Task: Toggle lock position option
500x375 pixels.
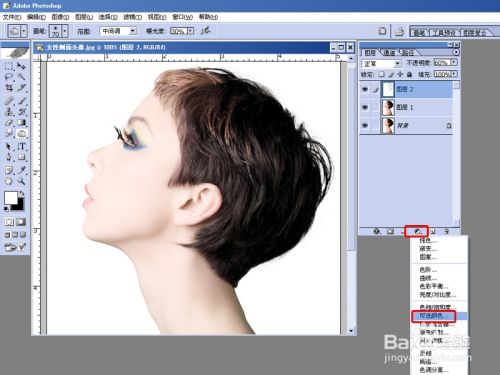Action: [400, 74]
